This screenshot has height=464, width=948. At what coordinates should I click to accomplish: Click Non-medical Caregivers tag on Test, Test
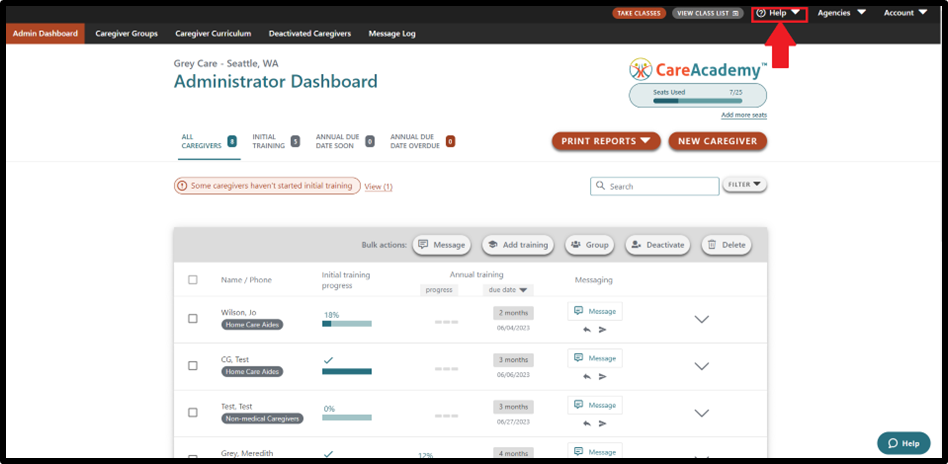tap(262, 419)
